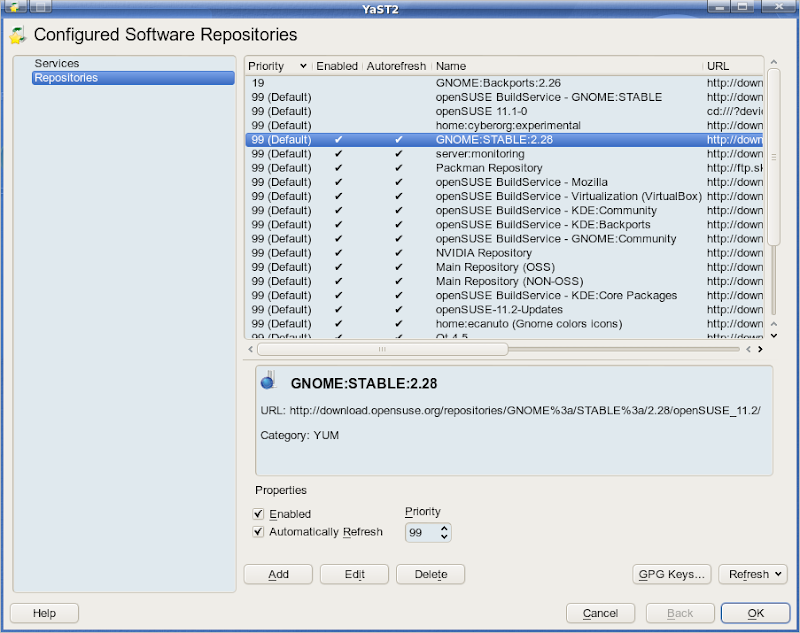Open the window menu icon in the title bar

(x=14, y=7)
